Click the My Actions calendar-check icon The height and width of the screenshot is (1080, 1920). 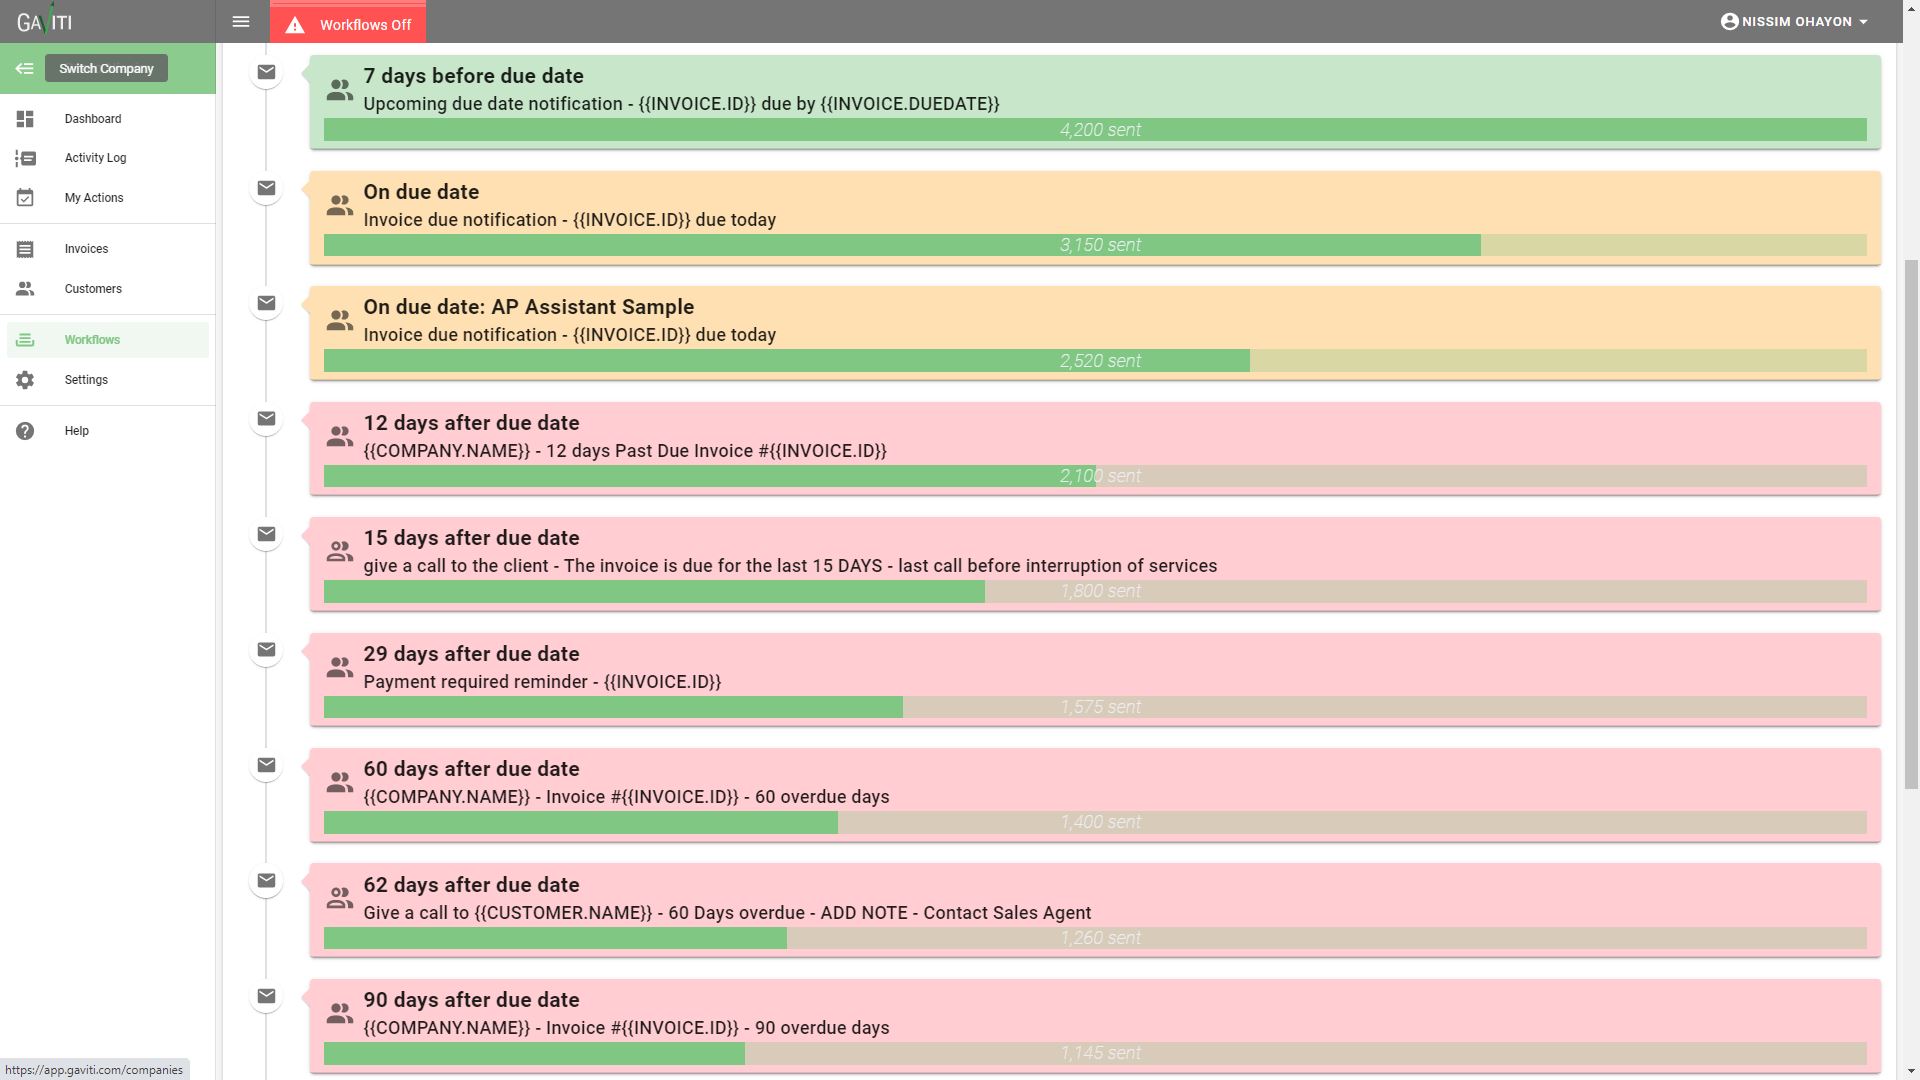point(25,198)
